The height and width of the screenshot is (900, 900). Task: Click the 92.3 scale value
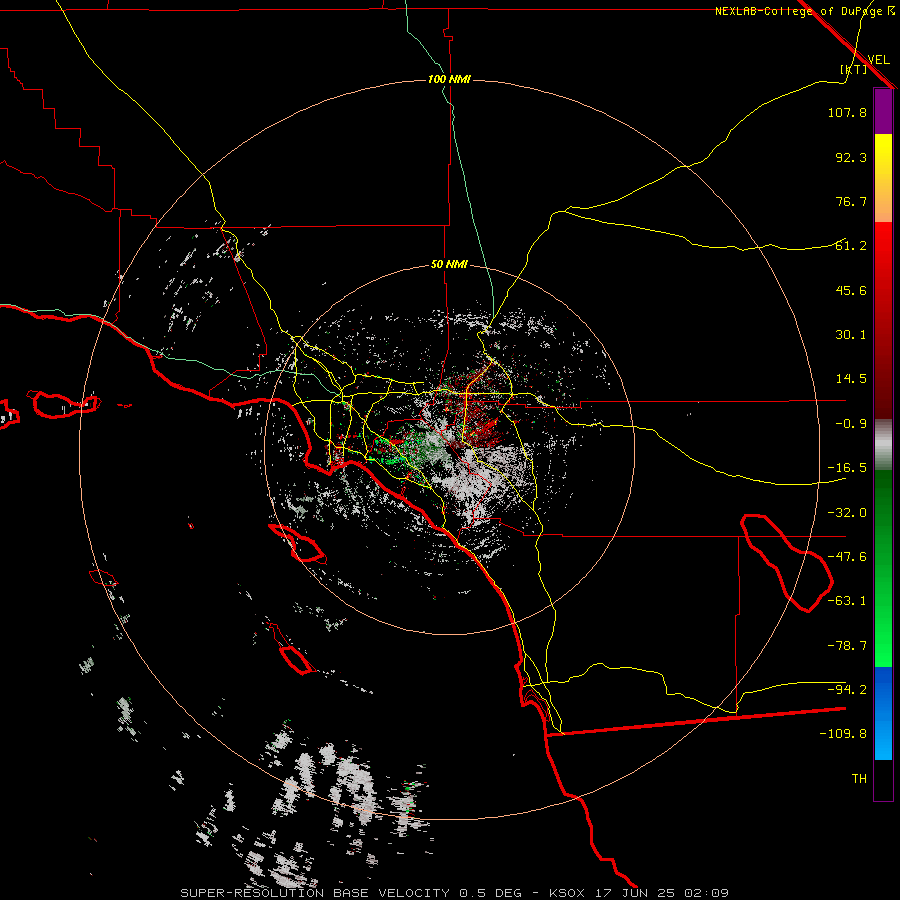[x=851, y=157]
